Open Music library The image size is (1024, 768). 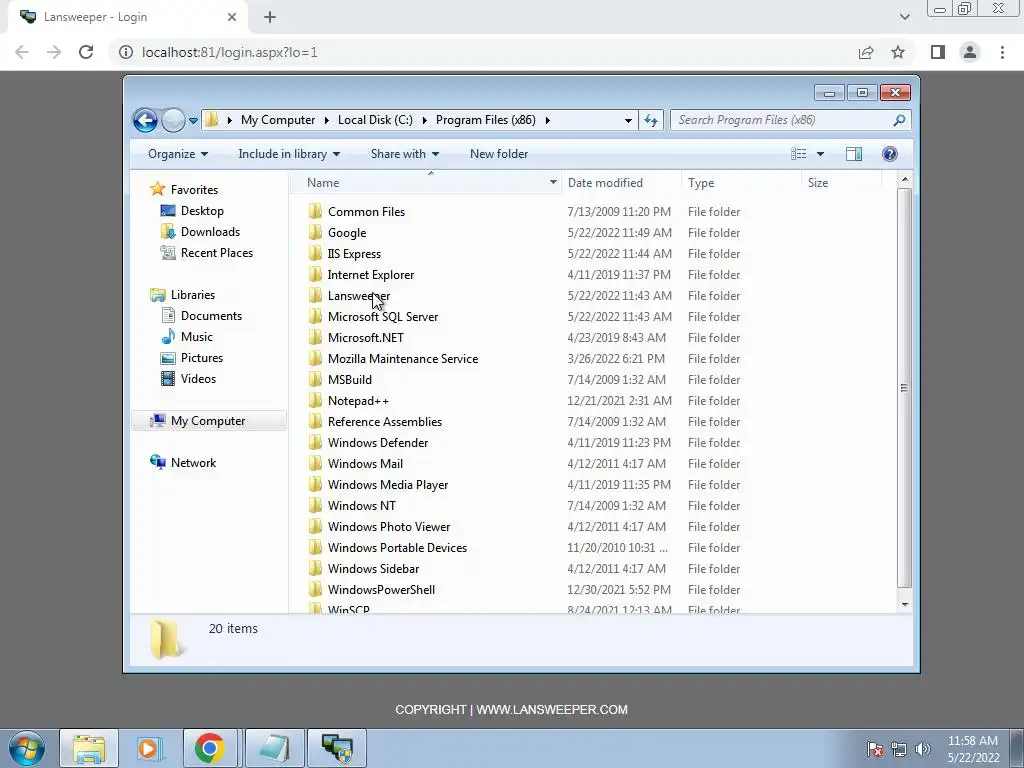tap(197, 337)
